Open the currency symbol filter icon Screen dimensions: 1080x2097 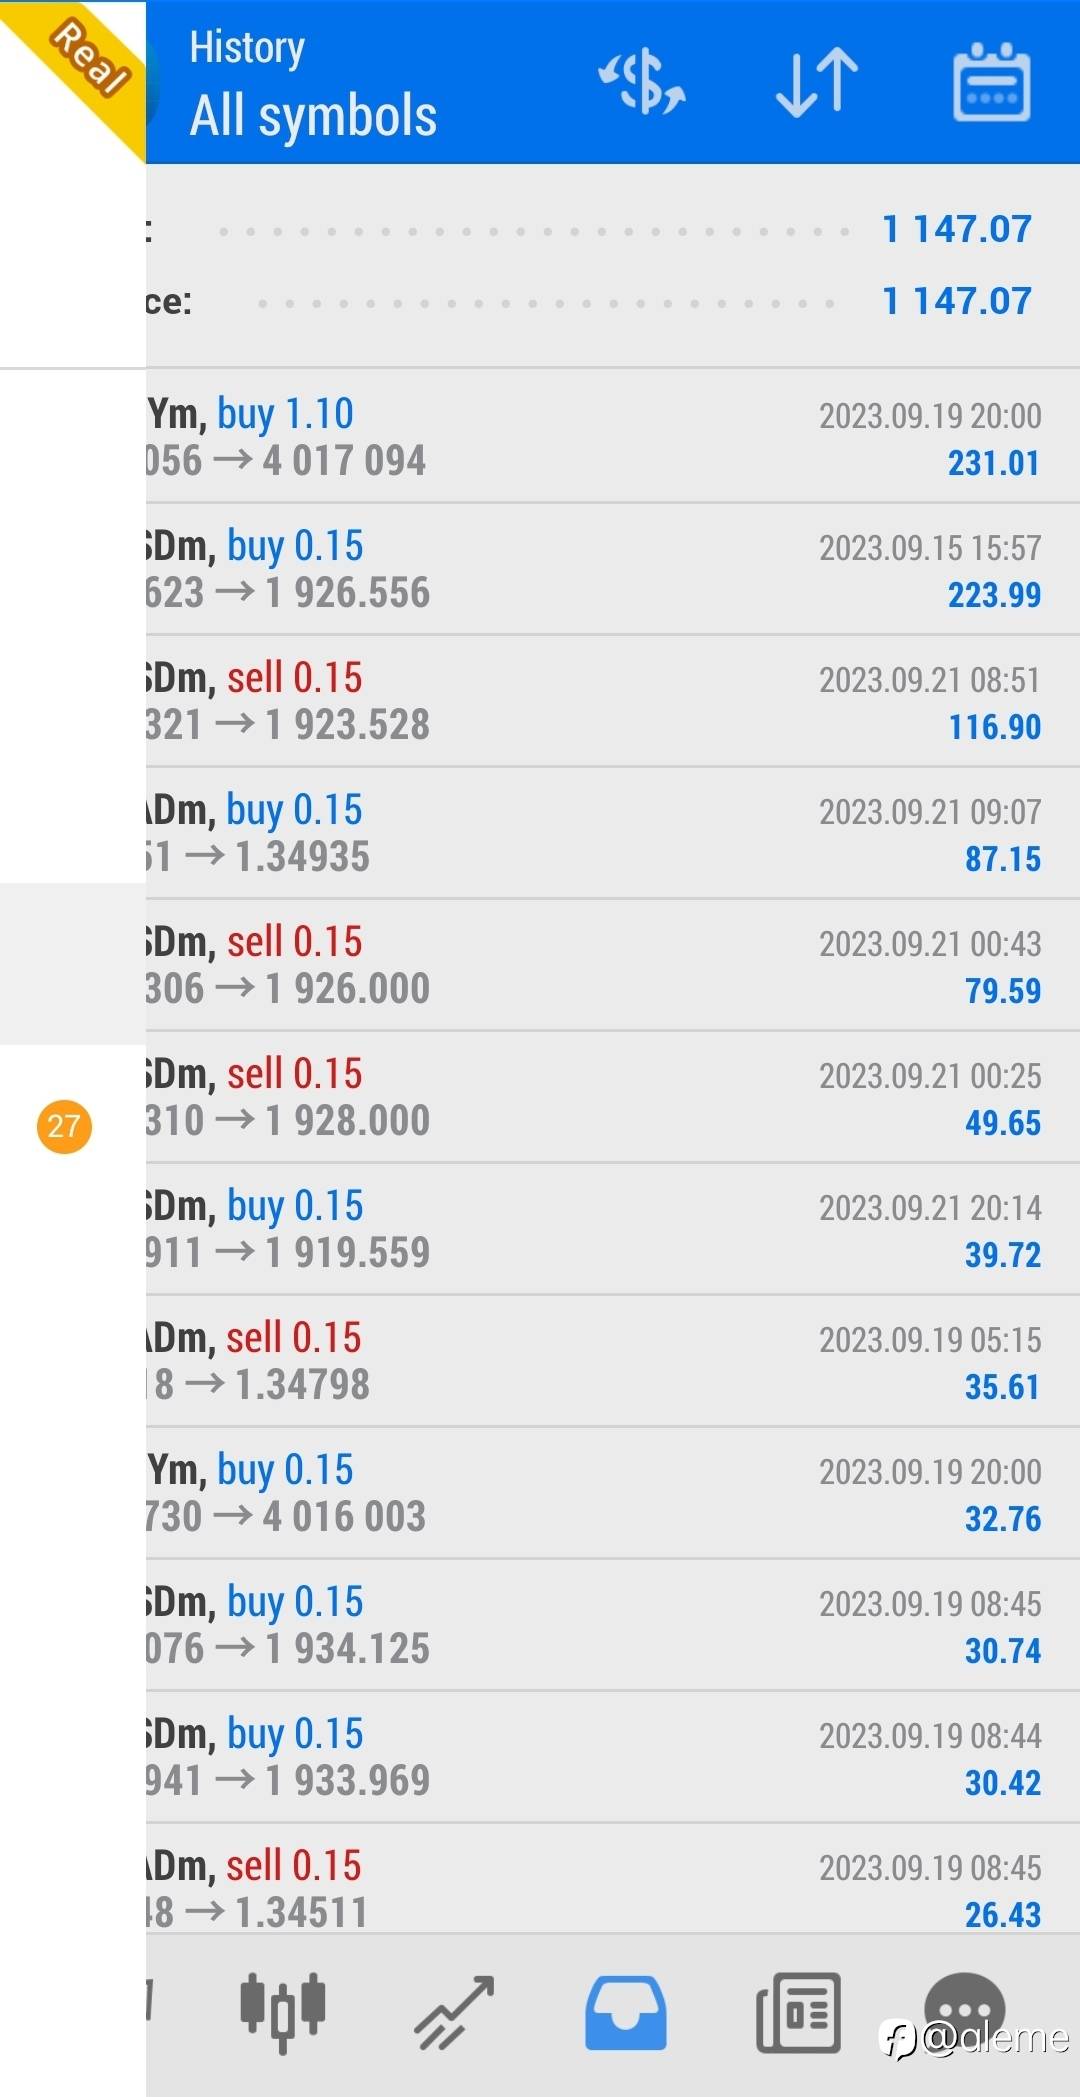click(x=641, y=81)
